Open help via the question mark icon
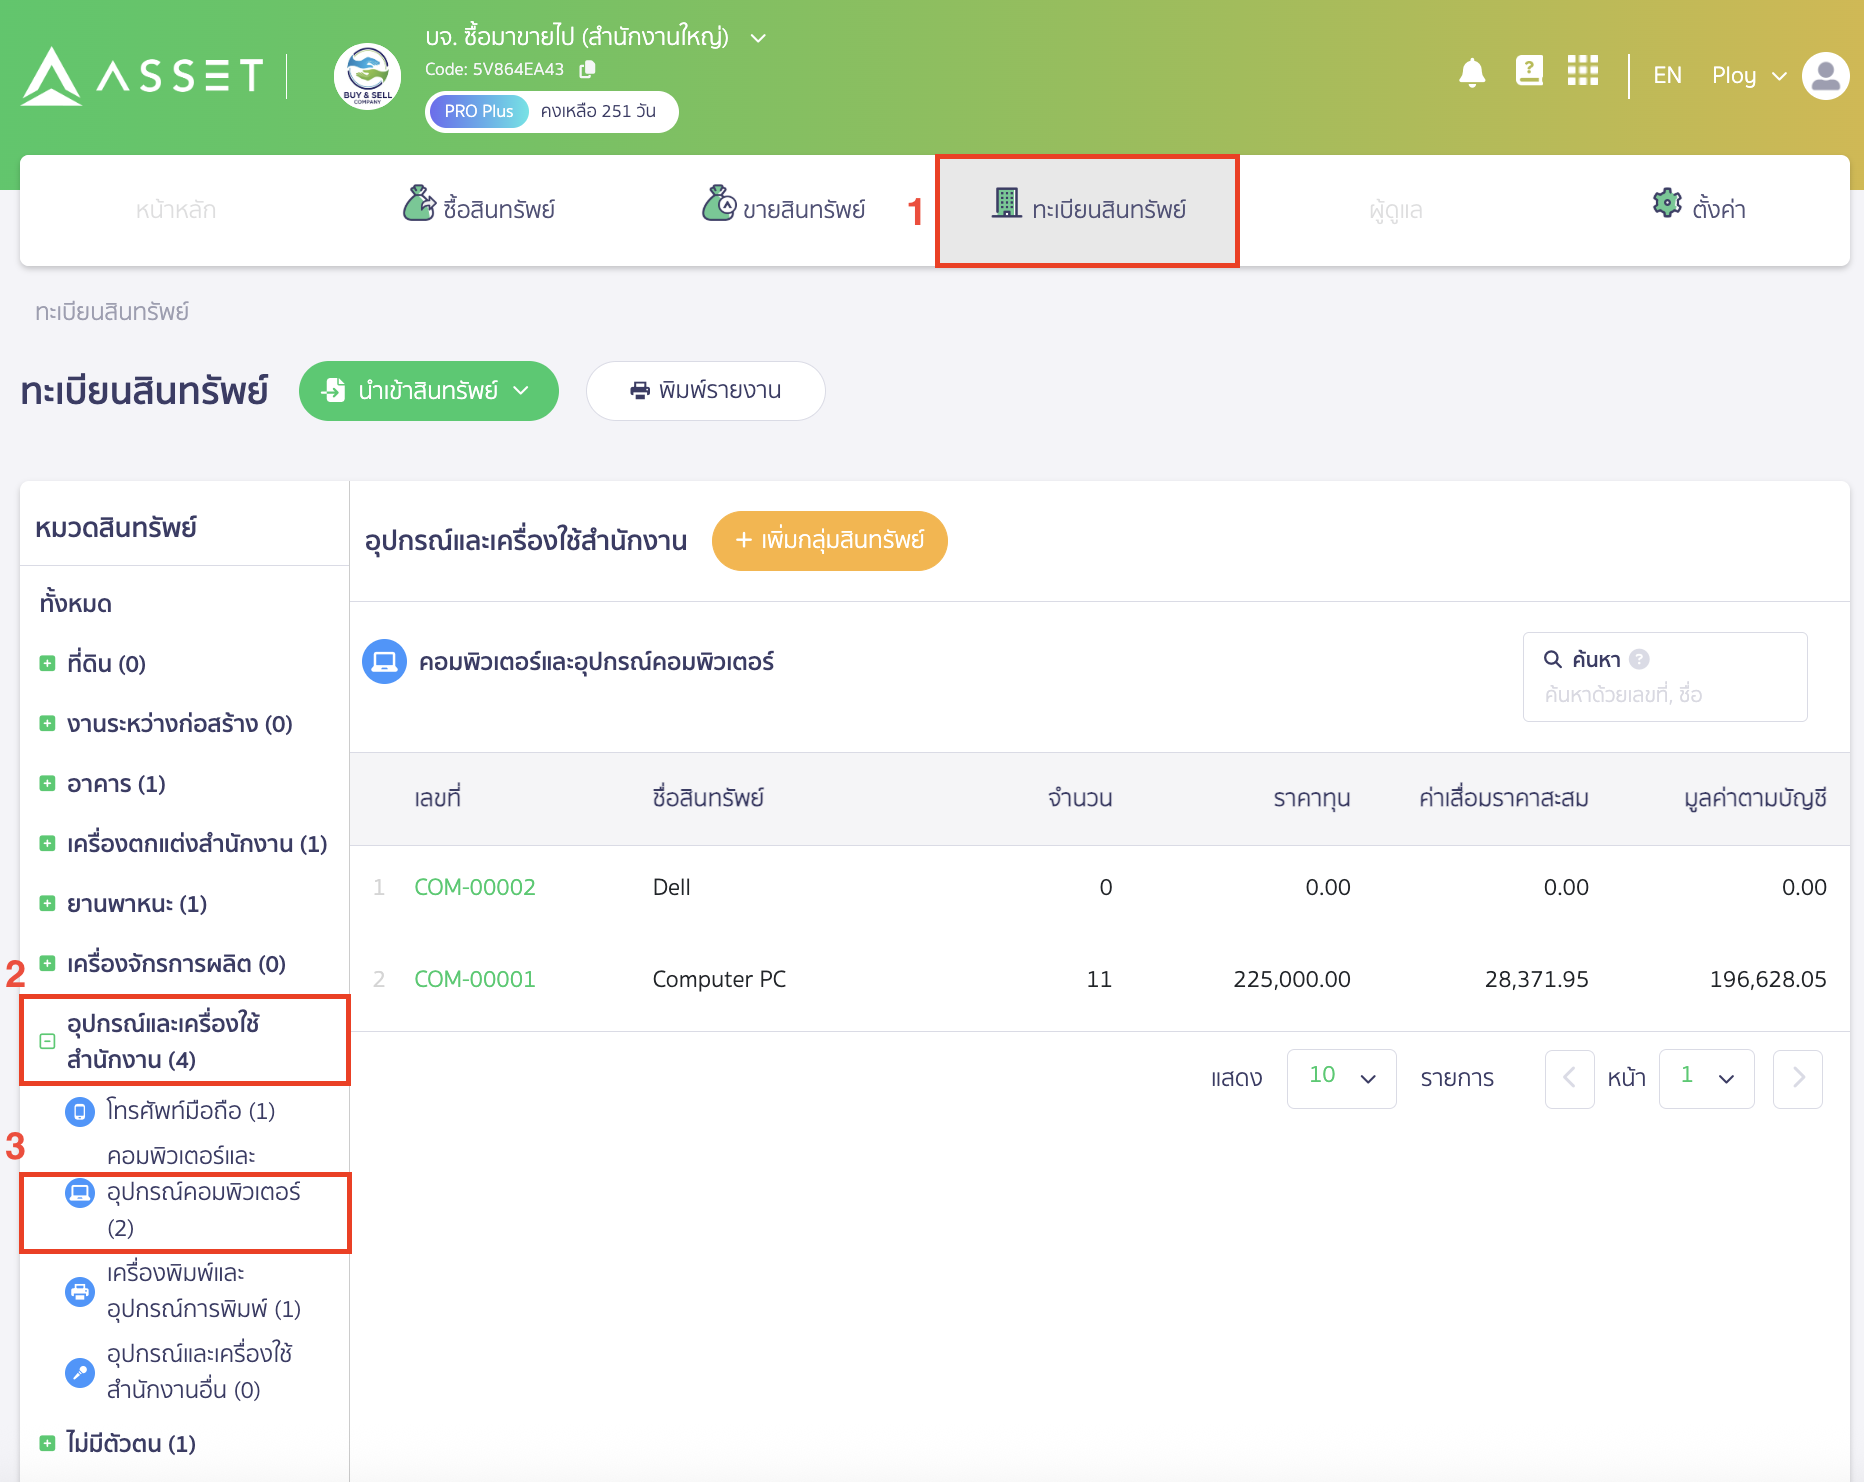This screenshot has width=1864, height=1482. [x=1528, y=71]
